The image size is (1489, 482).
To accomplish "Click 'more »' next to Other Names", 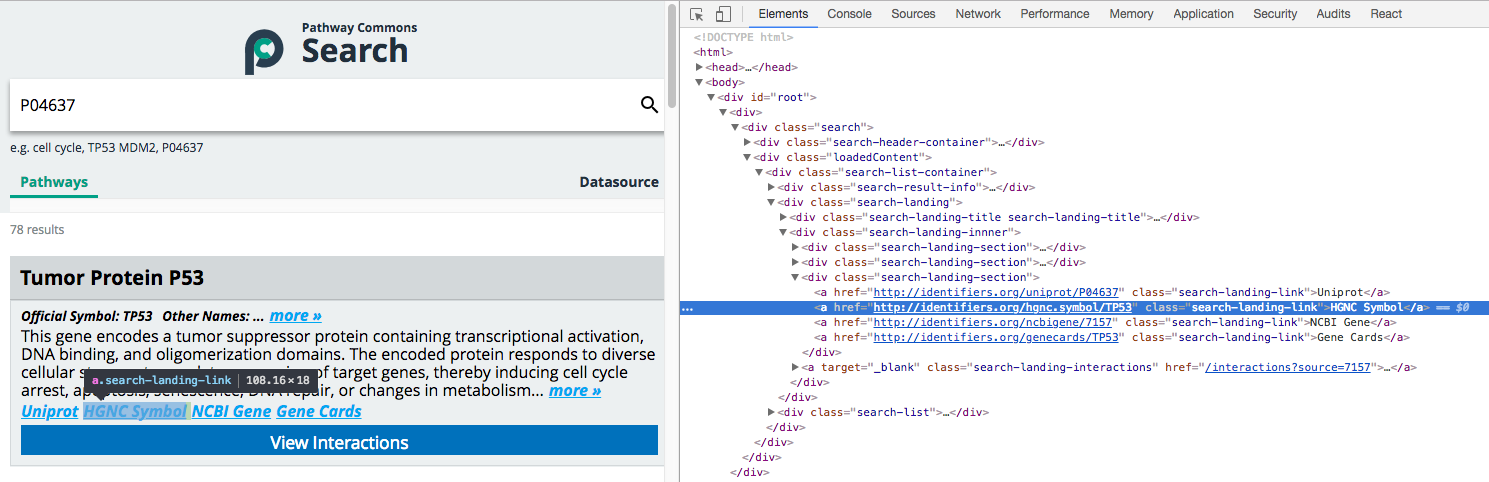I will [x=295, y=315].
